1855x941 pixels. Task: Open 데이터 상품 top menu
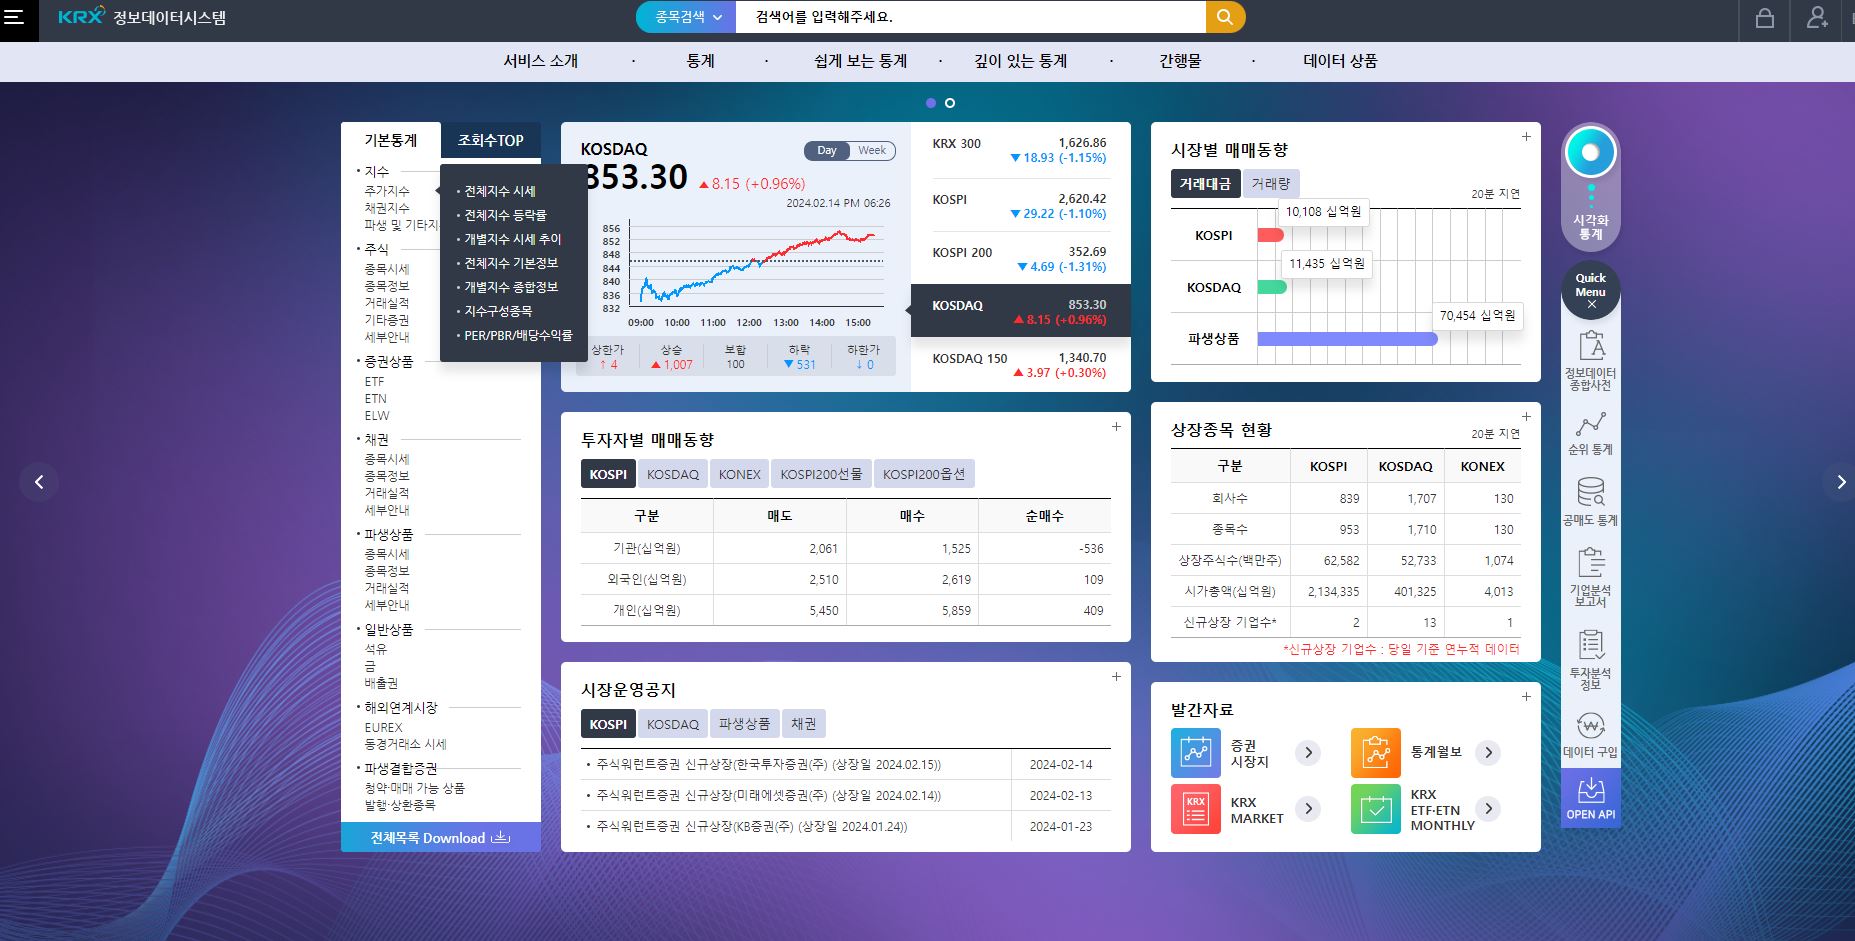pyautogui.click(x=1341, y=61)
